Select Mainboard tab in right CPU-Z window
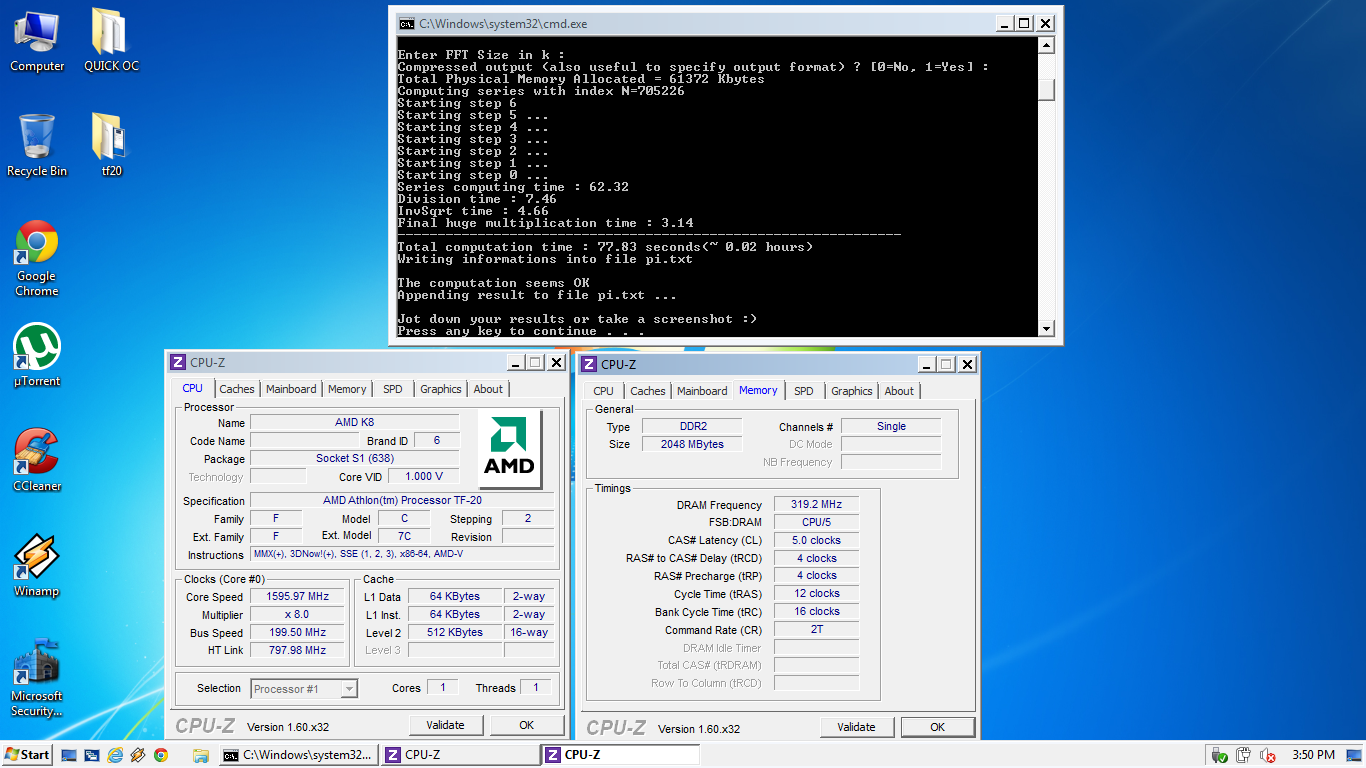The width and height of the screenshot is (1366, 768). pyautogui.click(x=702, y=391)
